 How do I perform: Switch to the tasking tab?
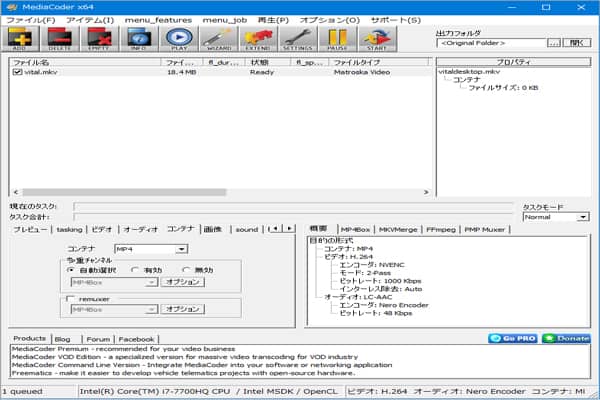pos(69,229)
